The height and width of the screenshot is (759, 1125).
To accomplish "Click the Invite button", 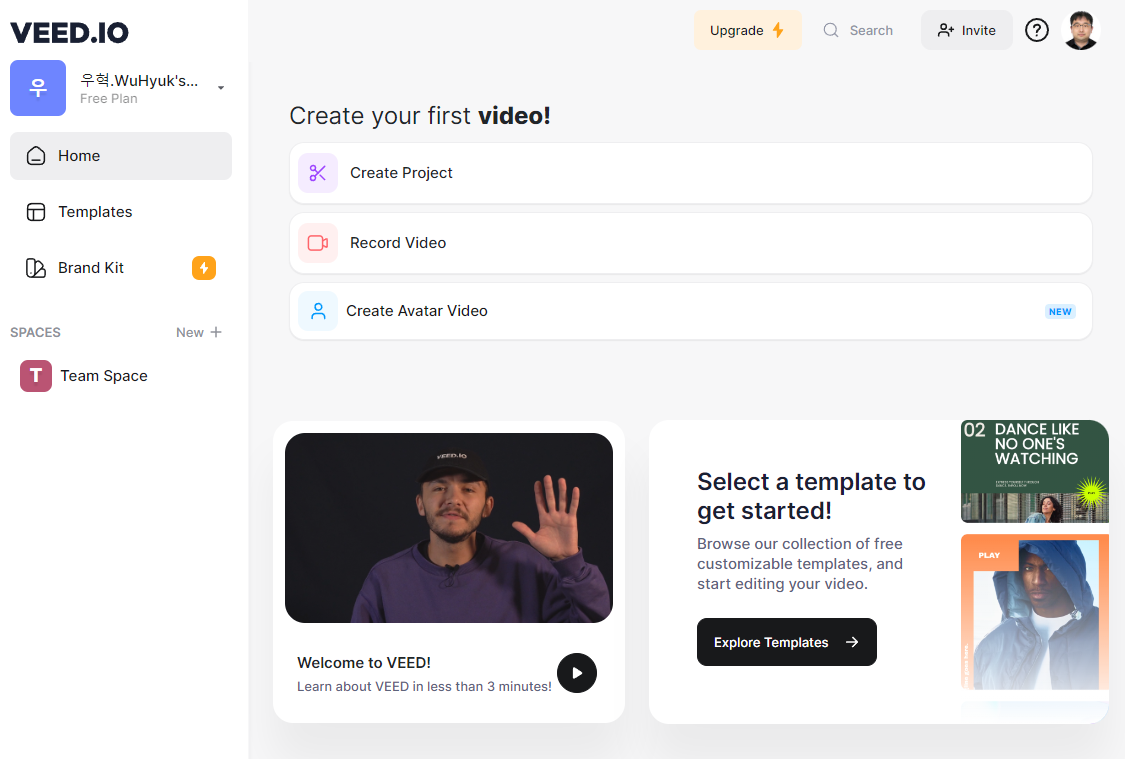I will tap(966, 30).
